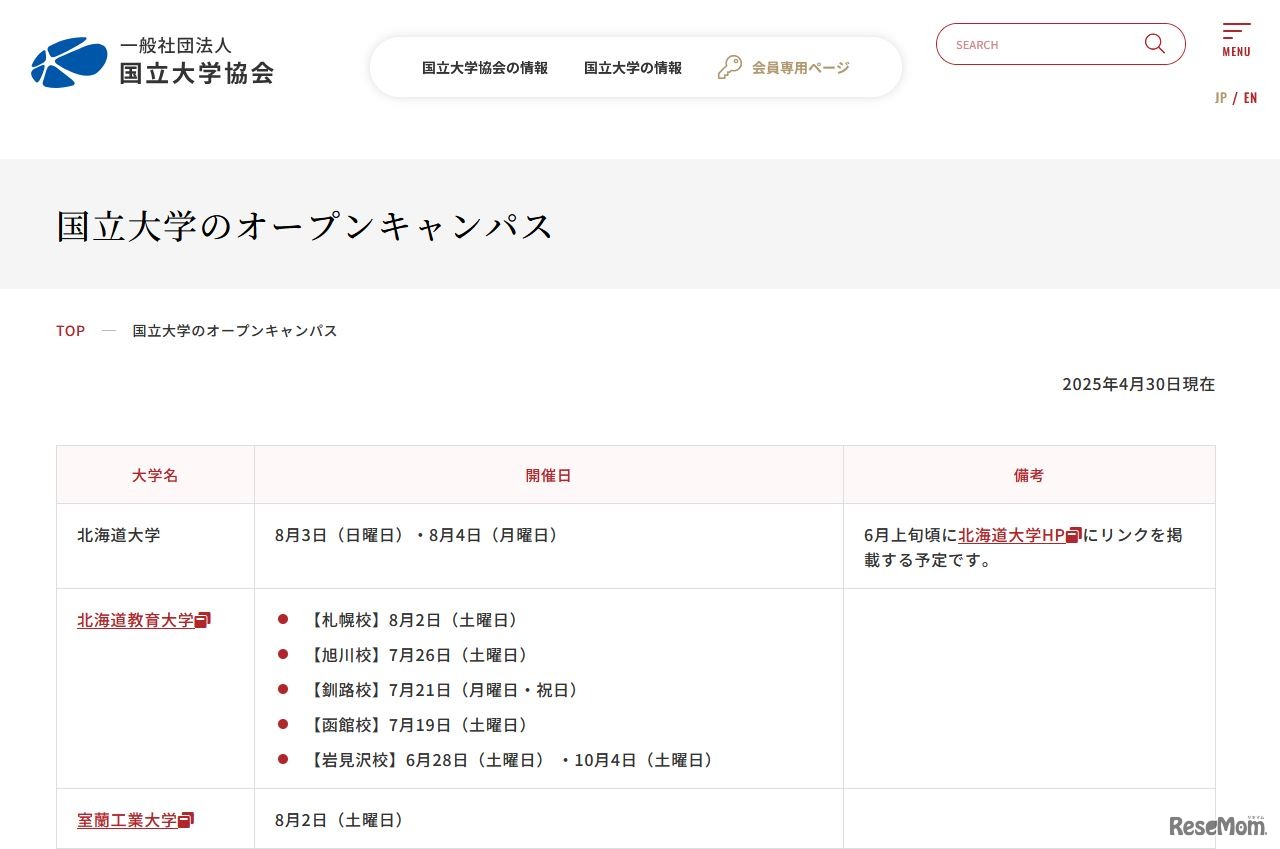The height and width of the screenshot is (849, 1280).
Task: Switch language to EN
Action: click(x=1250, y=98)
